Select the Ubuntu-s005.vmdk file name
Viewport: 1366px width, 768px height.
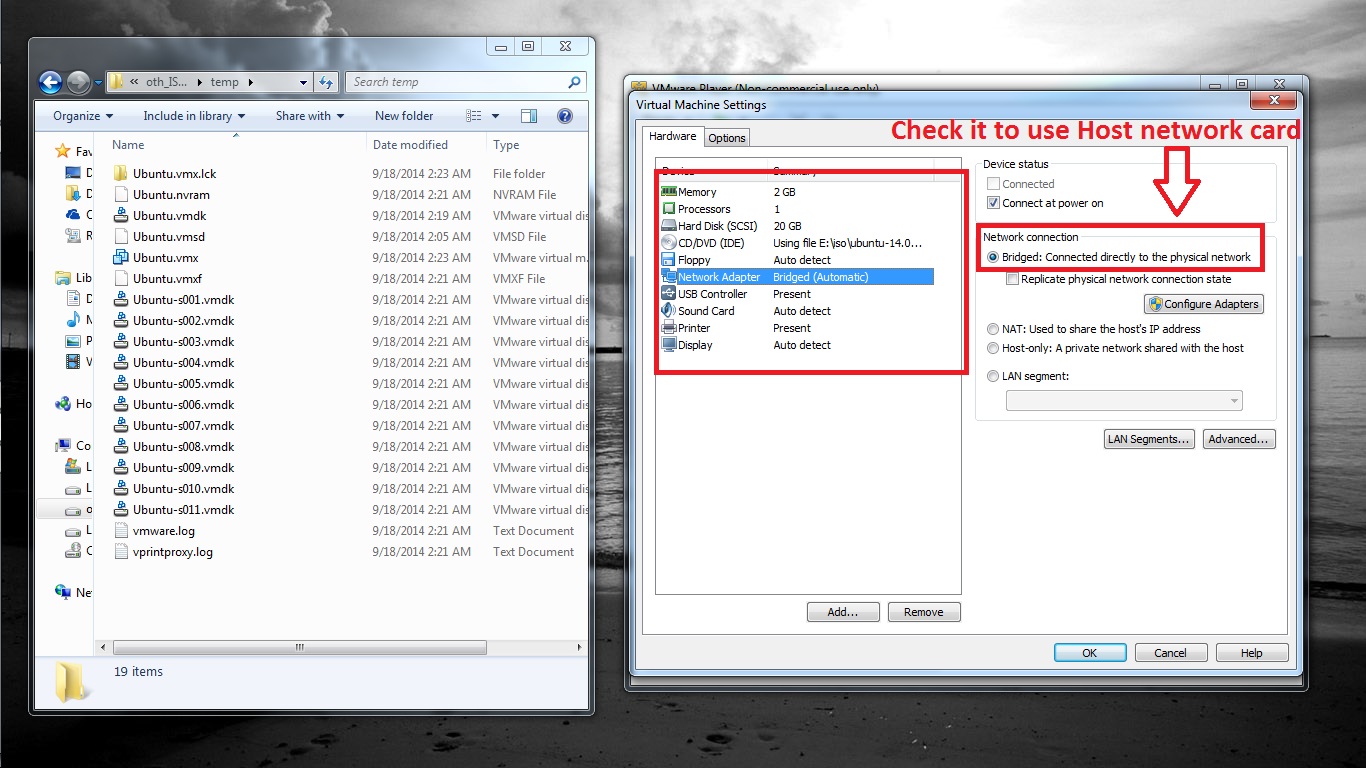pyautogui.click(x=184, y=384)
